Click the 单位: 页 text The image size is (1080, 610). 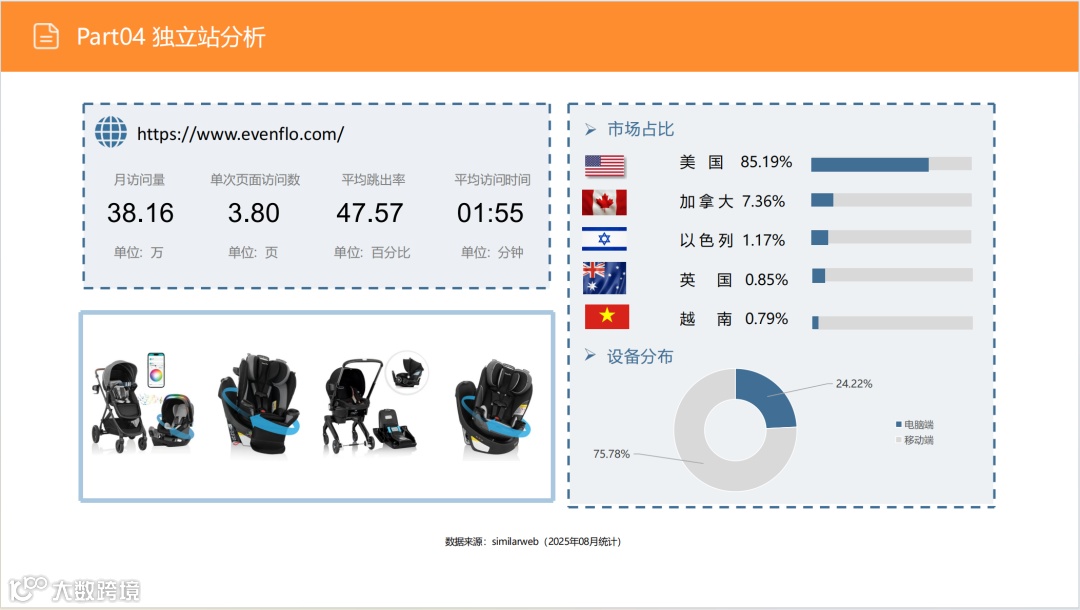coord(253,253)
